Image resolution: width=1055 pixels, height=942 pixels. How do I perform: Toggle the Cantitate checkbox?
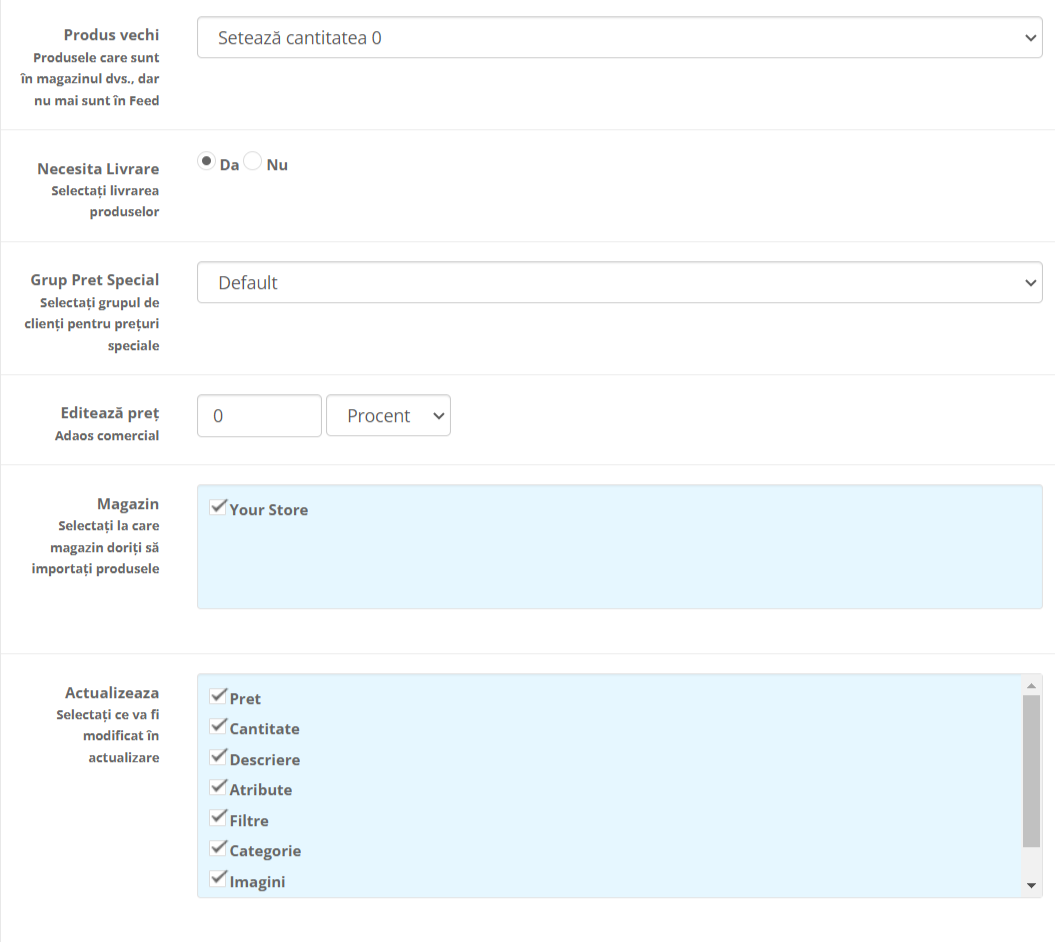[x=218, y=726]
